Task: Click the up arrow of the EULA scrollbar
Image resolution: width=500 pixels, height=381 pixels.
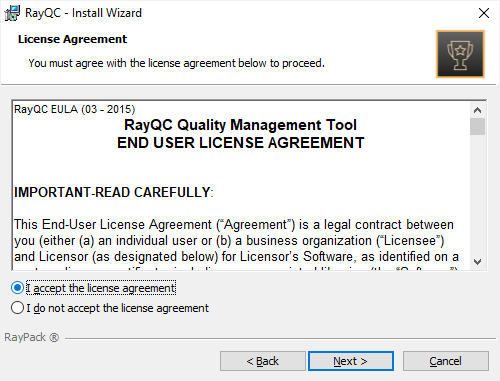Action: click(x=477, y=110)
